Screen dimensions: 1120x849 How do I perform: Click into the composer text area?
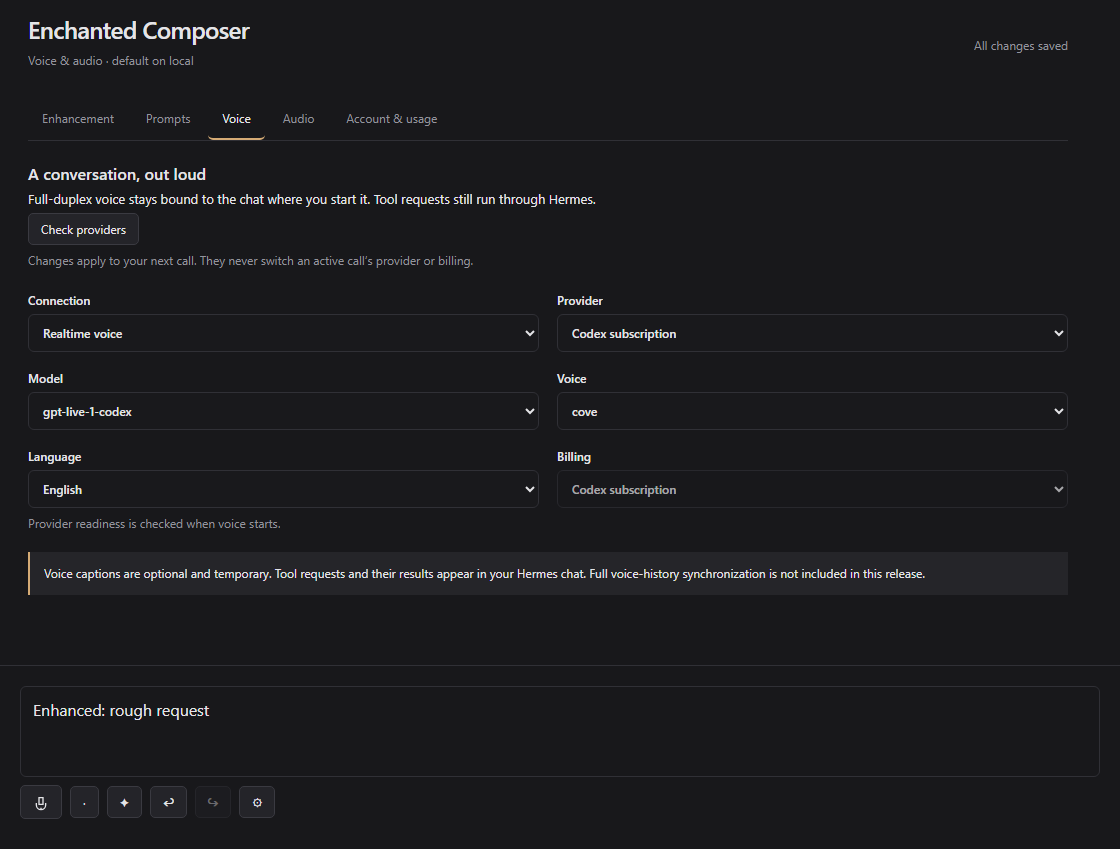pyautogui.click(x=559, y=731)
